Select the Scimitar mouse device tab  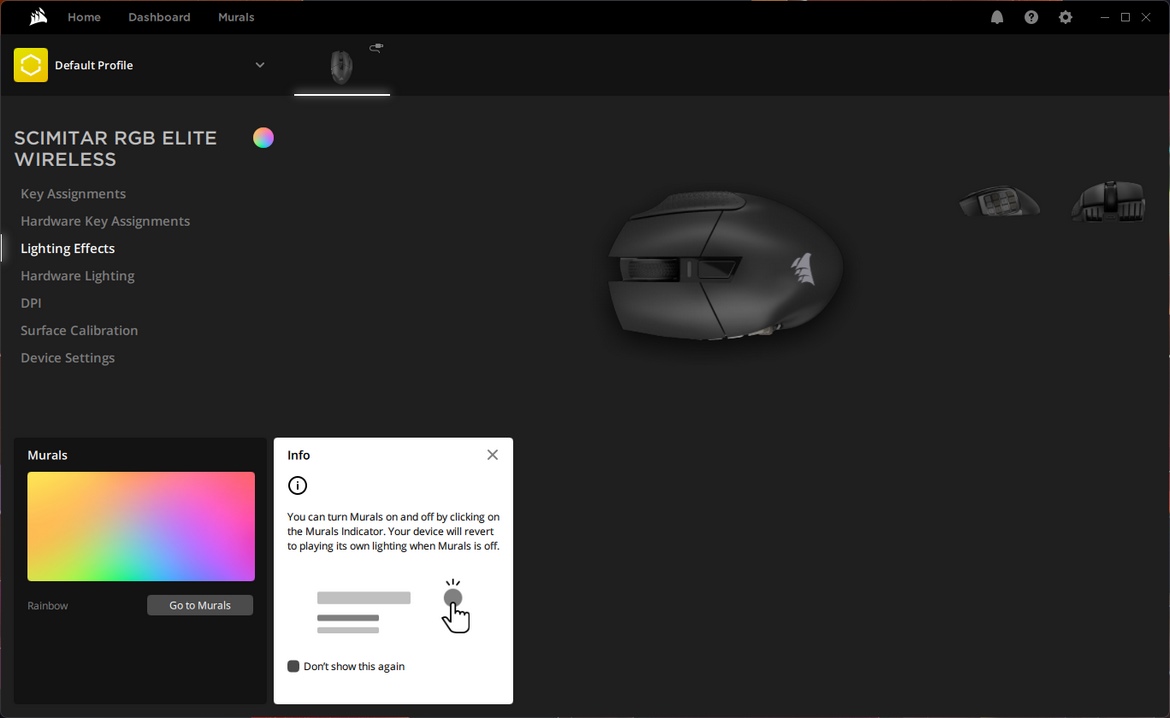point(342,67)
